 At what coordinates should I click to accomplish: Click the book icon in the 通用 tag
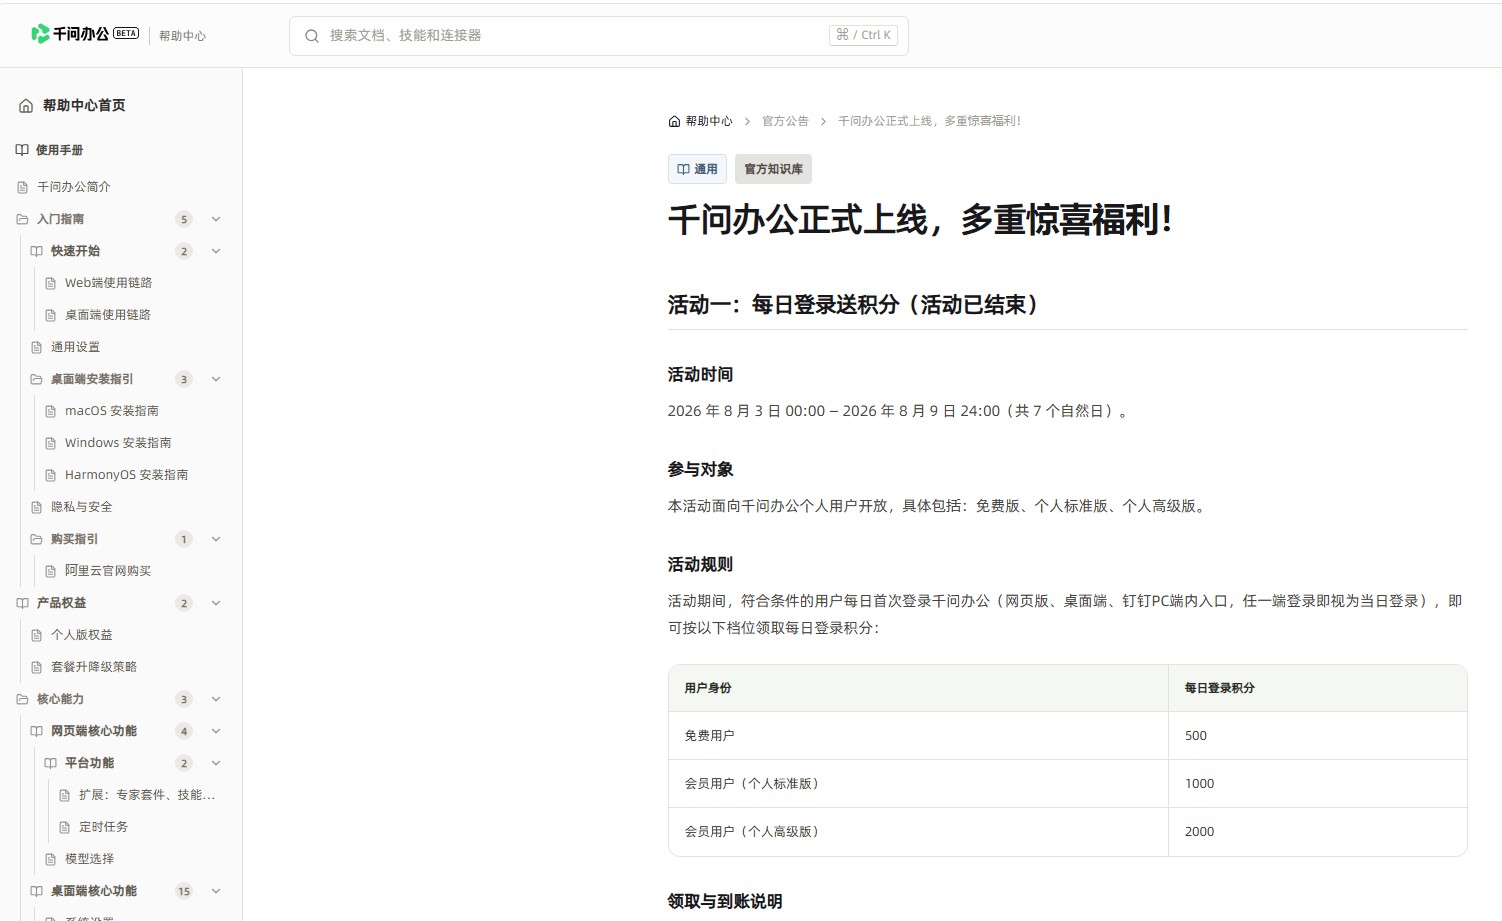[x=683, y=169]
